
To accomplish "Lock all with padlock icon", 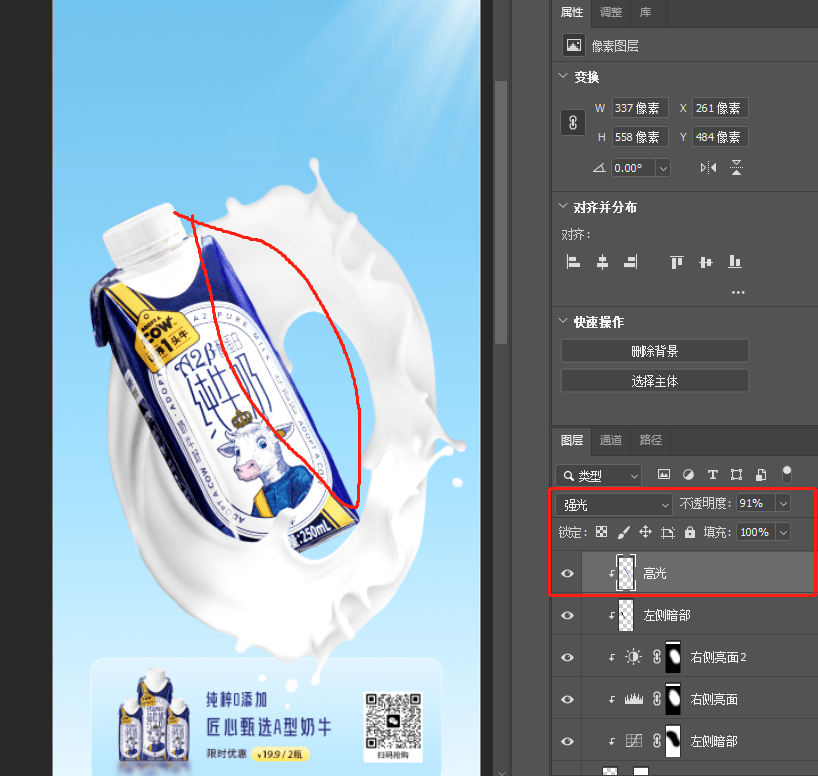I will (690, 532).
